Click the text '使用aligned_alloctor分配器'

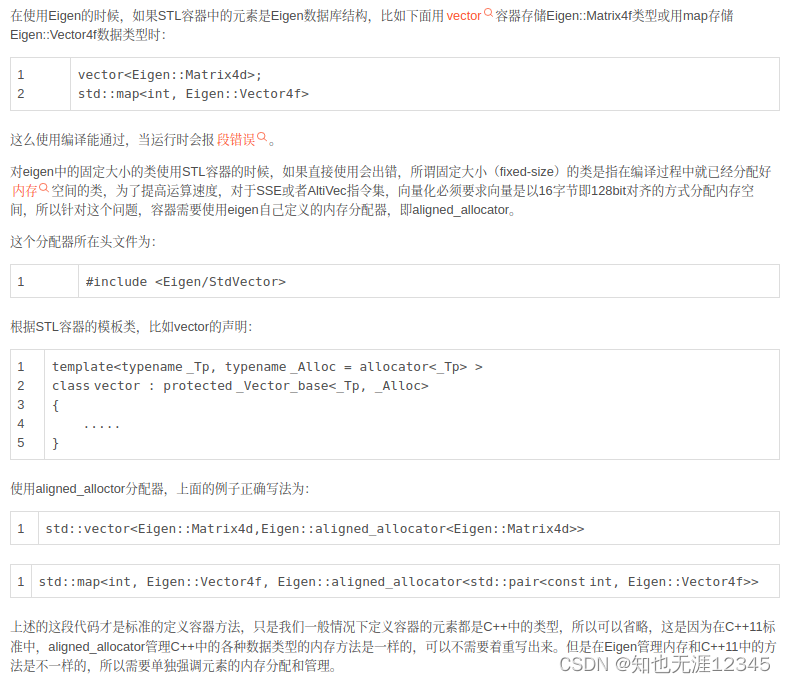pos(87,489)
